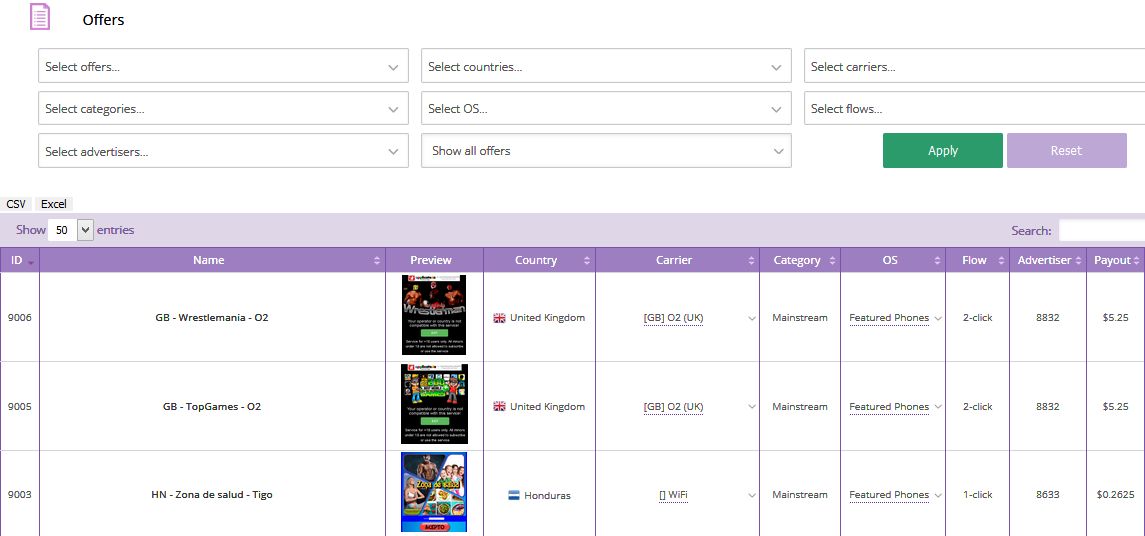This screenshot has width=1145, height=536.
Task: Click the Offers document icon
Action: (x=40, y=17)
